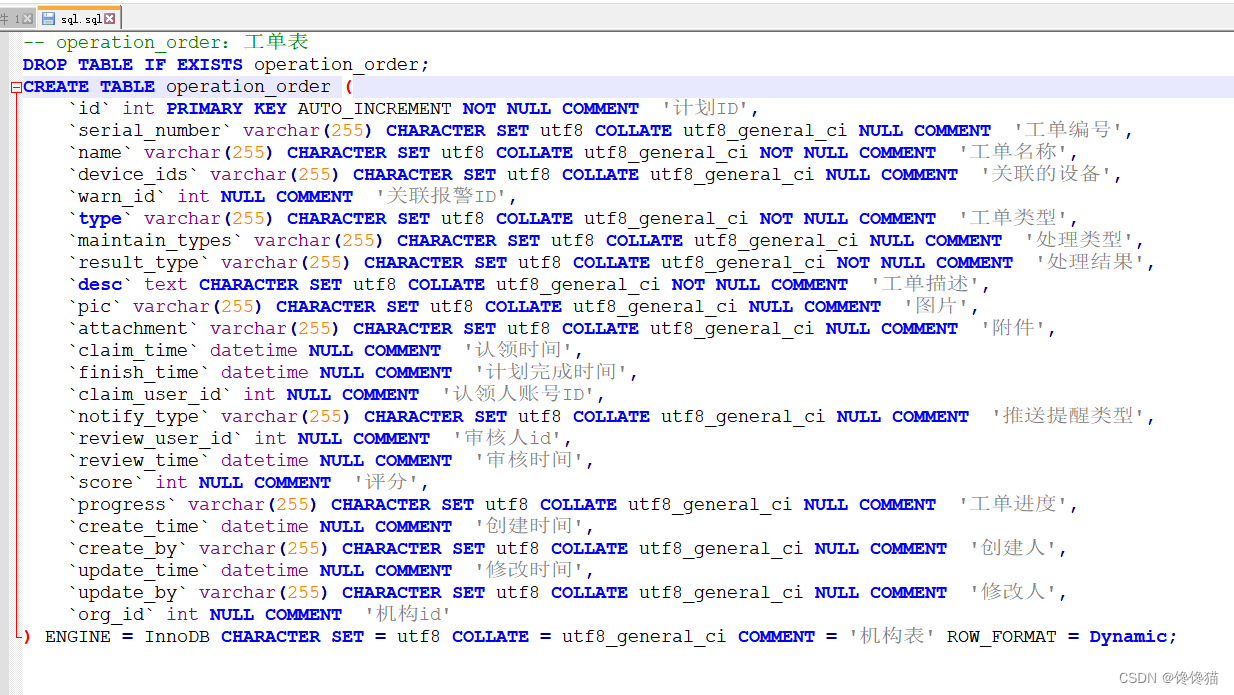Click 'operation_order' after CREATE TABLE

(x=248, y=86)
